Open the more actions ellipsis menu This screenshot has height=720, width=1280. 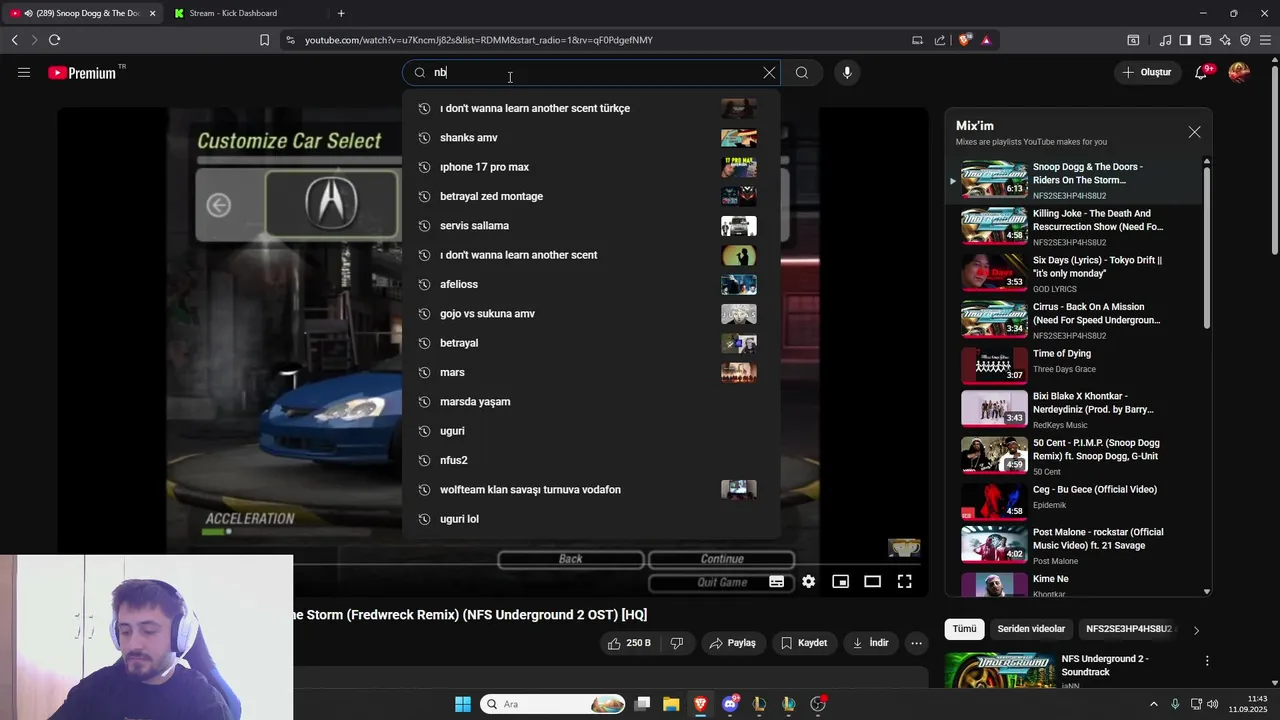pos(916,643)
